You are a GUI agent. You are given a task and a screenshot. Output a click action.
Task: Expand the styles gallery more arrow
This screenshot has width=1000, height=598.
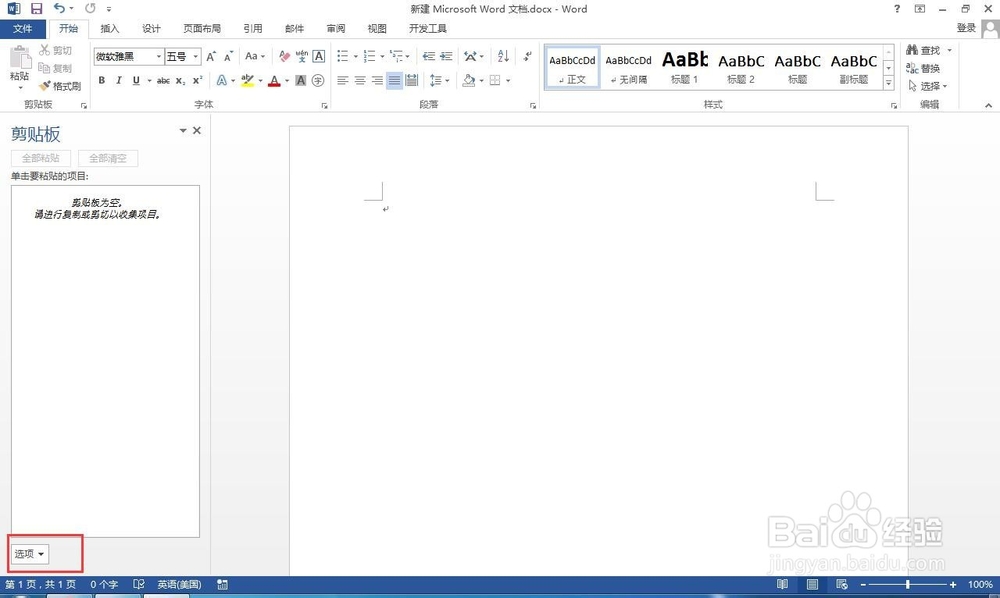(888, 82)
